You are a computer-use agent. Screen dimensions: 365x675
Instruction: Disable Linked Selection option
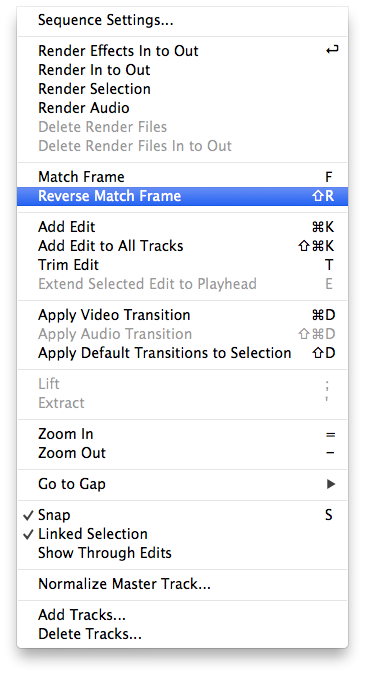(182, 534)
